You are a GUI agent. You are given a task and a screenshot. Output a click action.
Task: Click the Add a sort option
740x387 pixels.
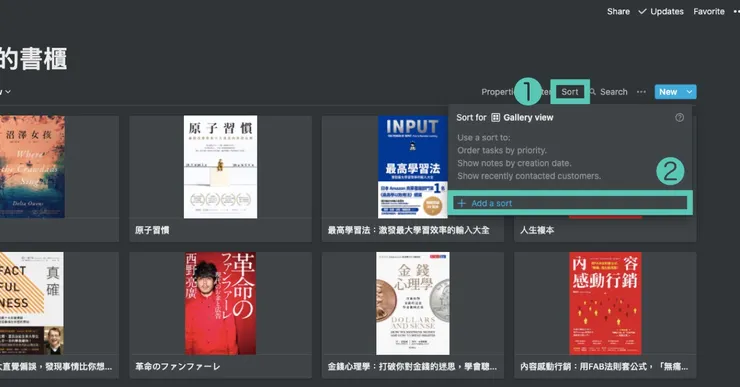pos(570,203)
